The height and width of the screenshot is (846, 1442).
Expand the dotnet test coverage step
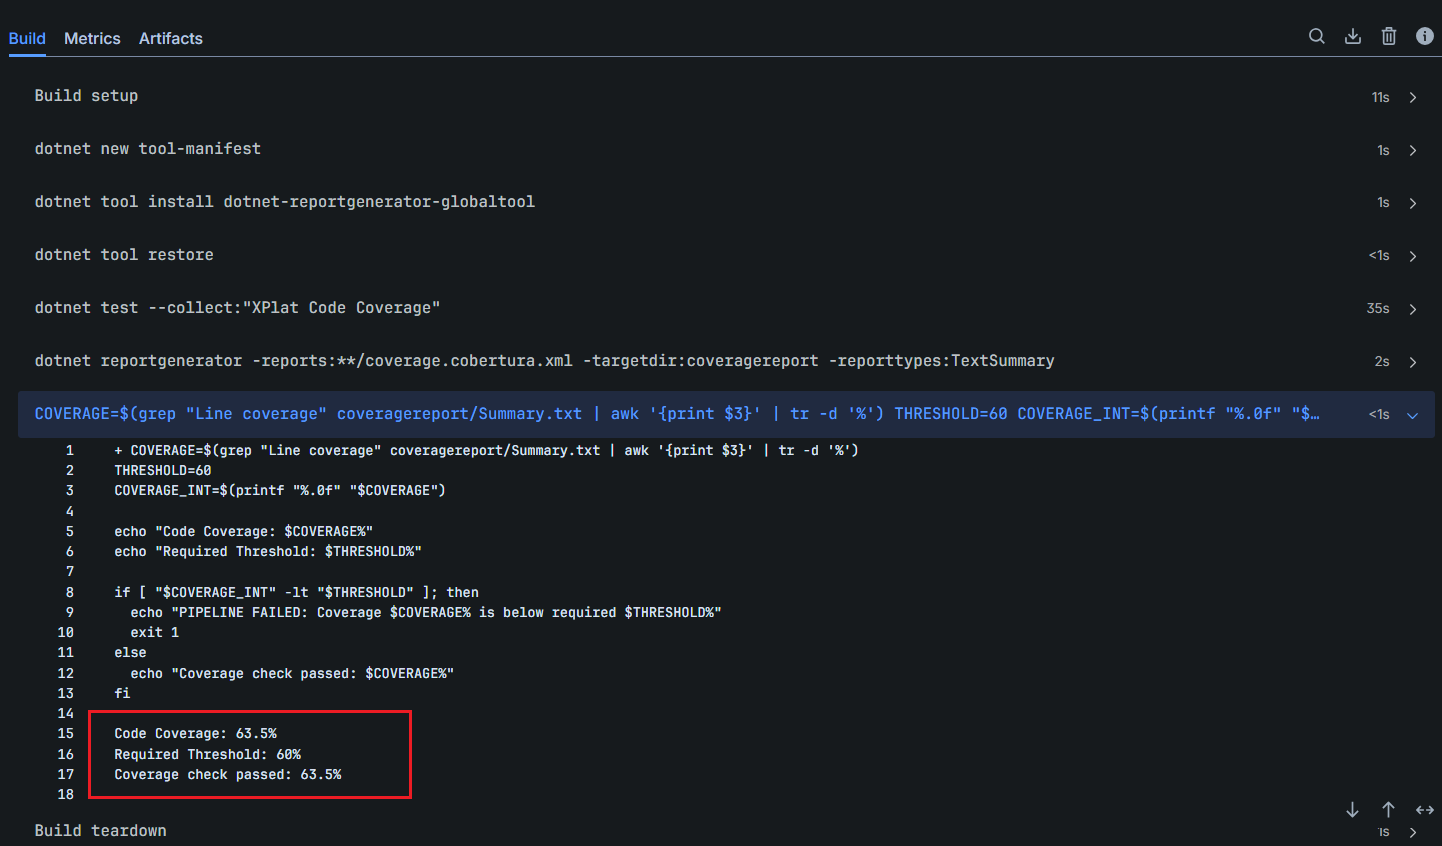tap(1412, 308)
